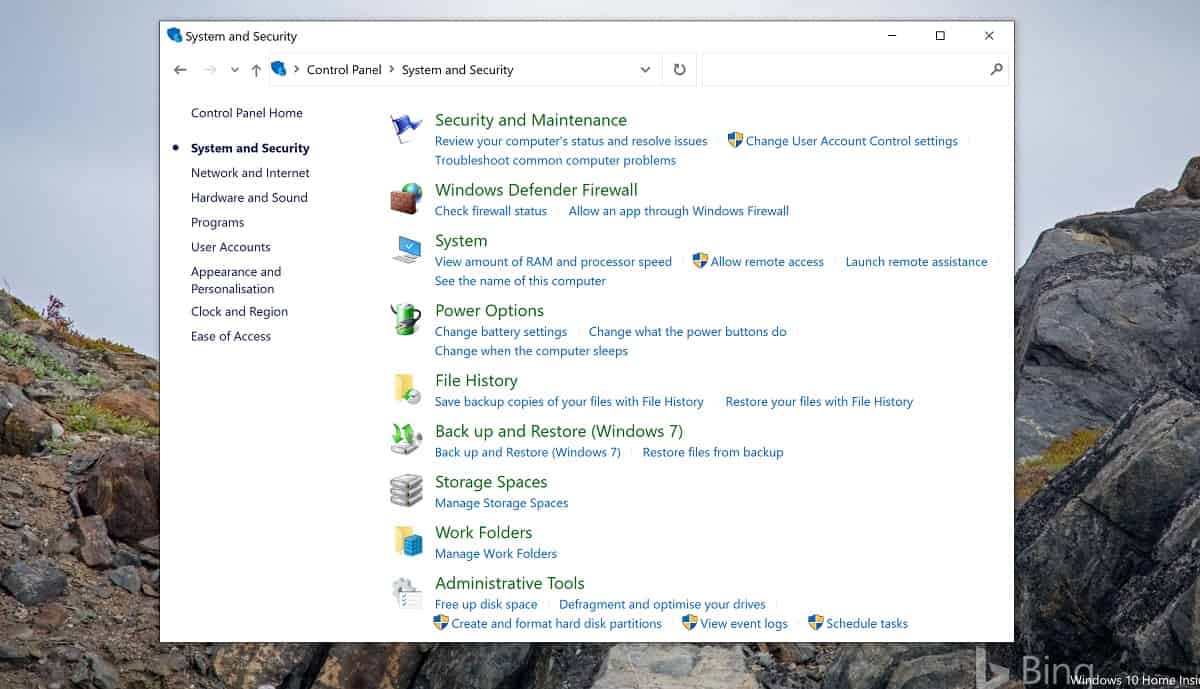Click Defragment and optimise your drives
The height and width of the screenshot is (689, 1200).
662,604
